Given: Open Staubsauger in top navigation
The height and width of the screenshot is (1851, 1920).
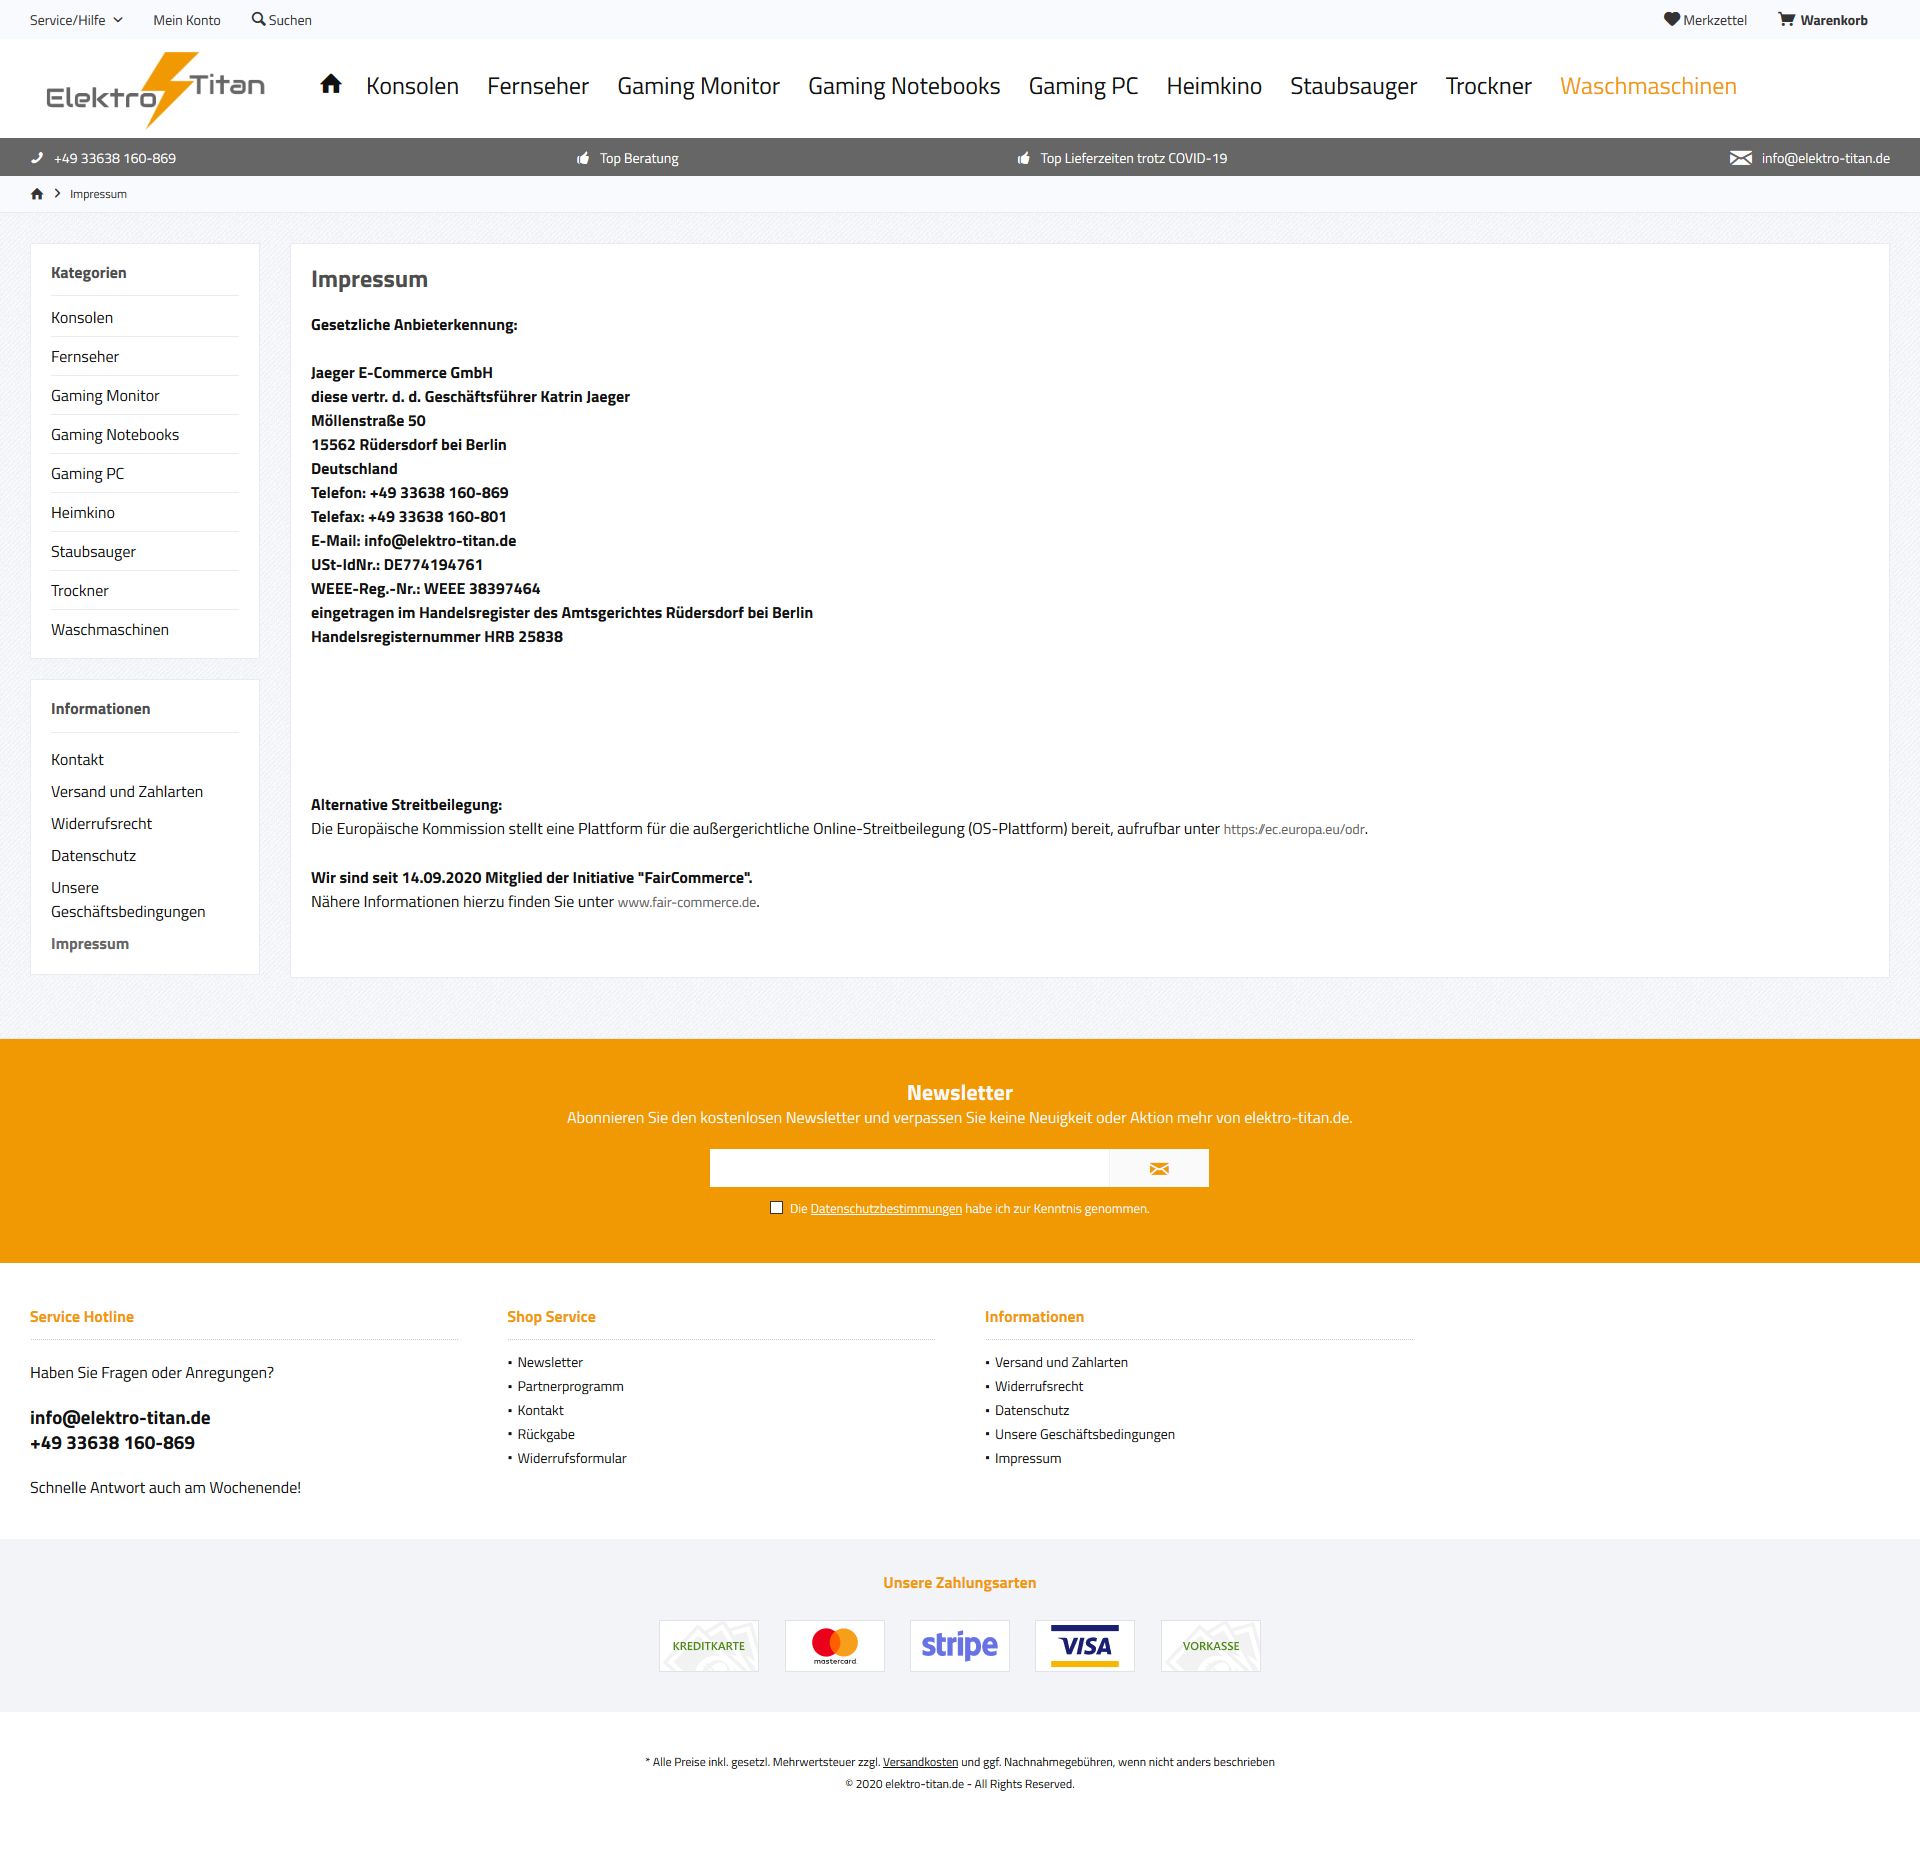Looking at the screenshot, I should tap(1353, 86).
